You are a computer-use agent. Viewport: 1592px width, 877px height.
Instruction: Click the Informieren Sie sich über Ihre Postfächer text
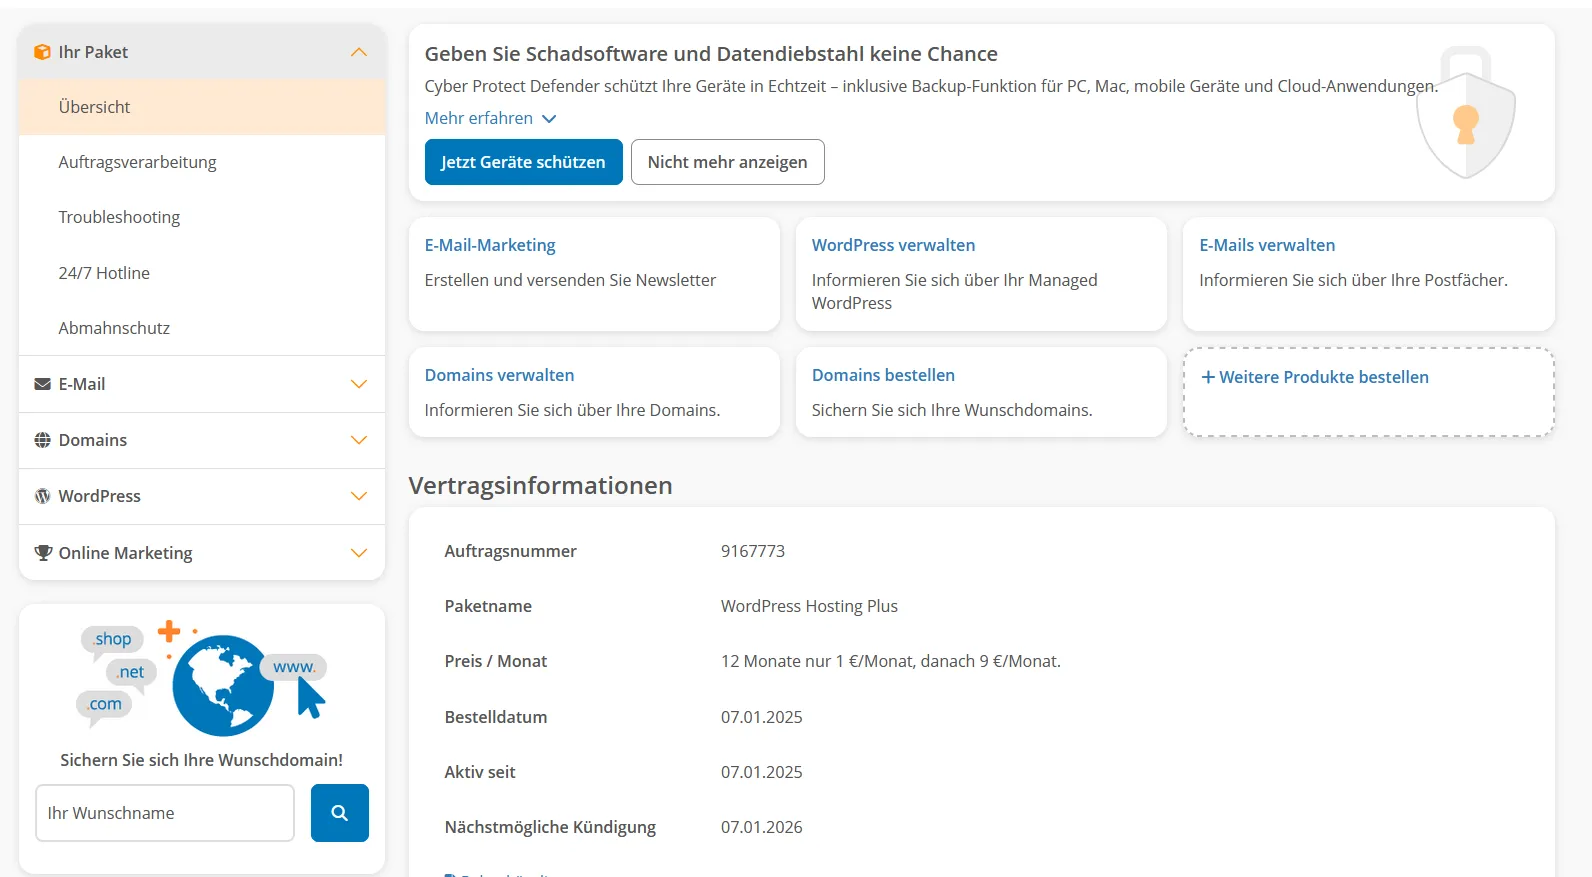(x=1353, y=280)
